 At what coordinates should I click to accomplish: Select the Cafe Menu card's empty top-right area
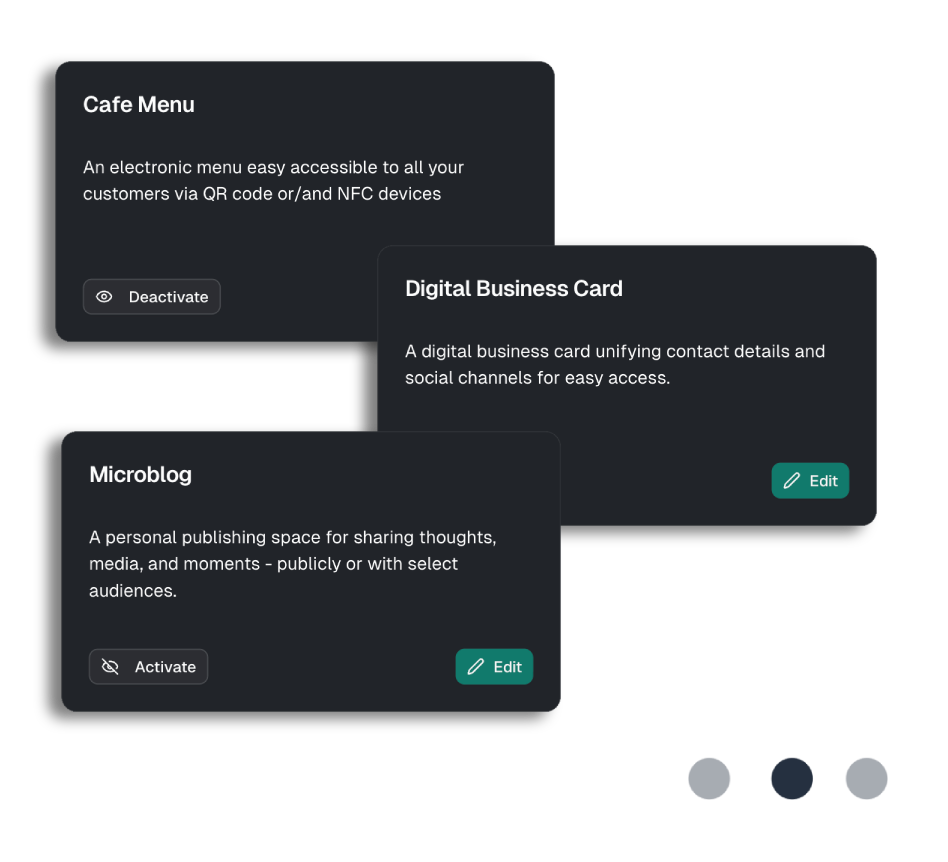(450, 105)
